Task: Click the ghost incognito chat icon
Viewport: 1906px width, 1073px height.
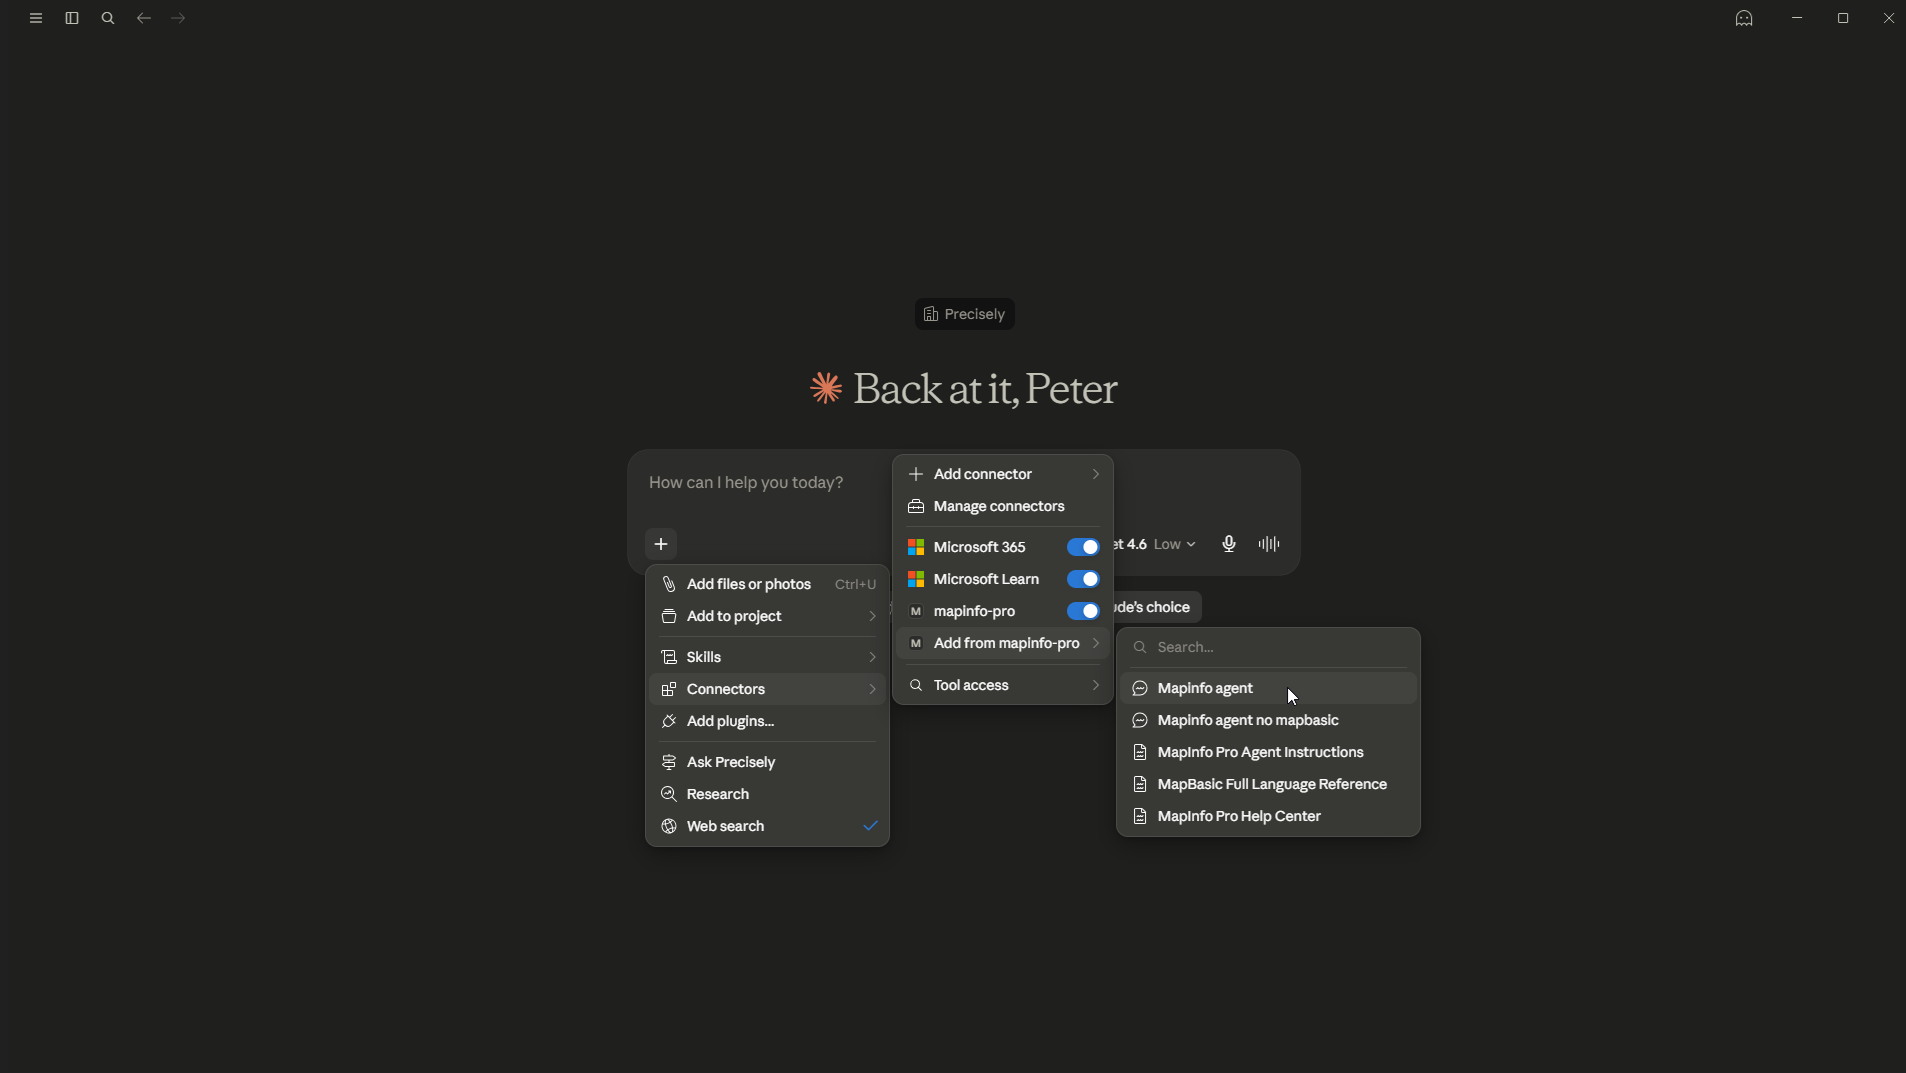Action: (1744, 18)
